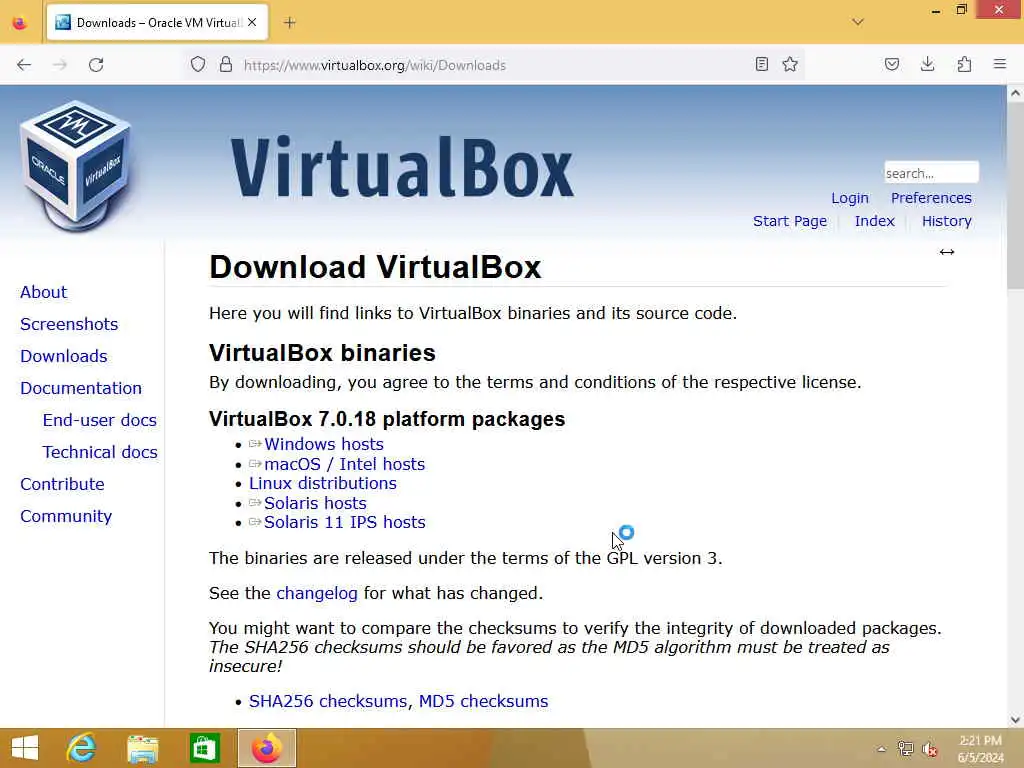
Task: Click the padlock site security icon
Action: pyautogui.click(x=226, y=64)
